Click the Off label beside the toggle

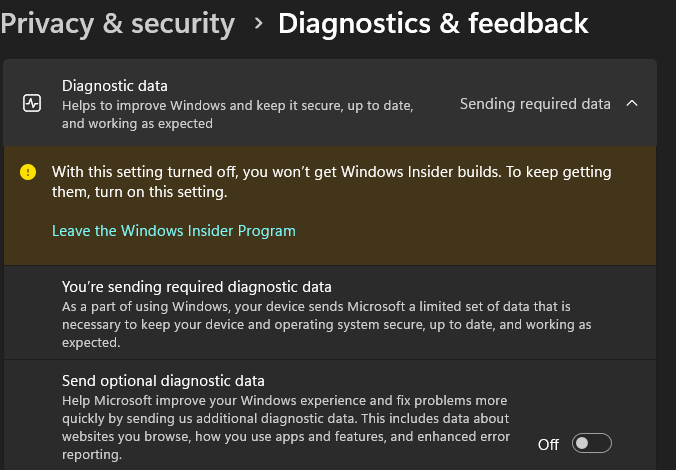pos(548,444)
